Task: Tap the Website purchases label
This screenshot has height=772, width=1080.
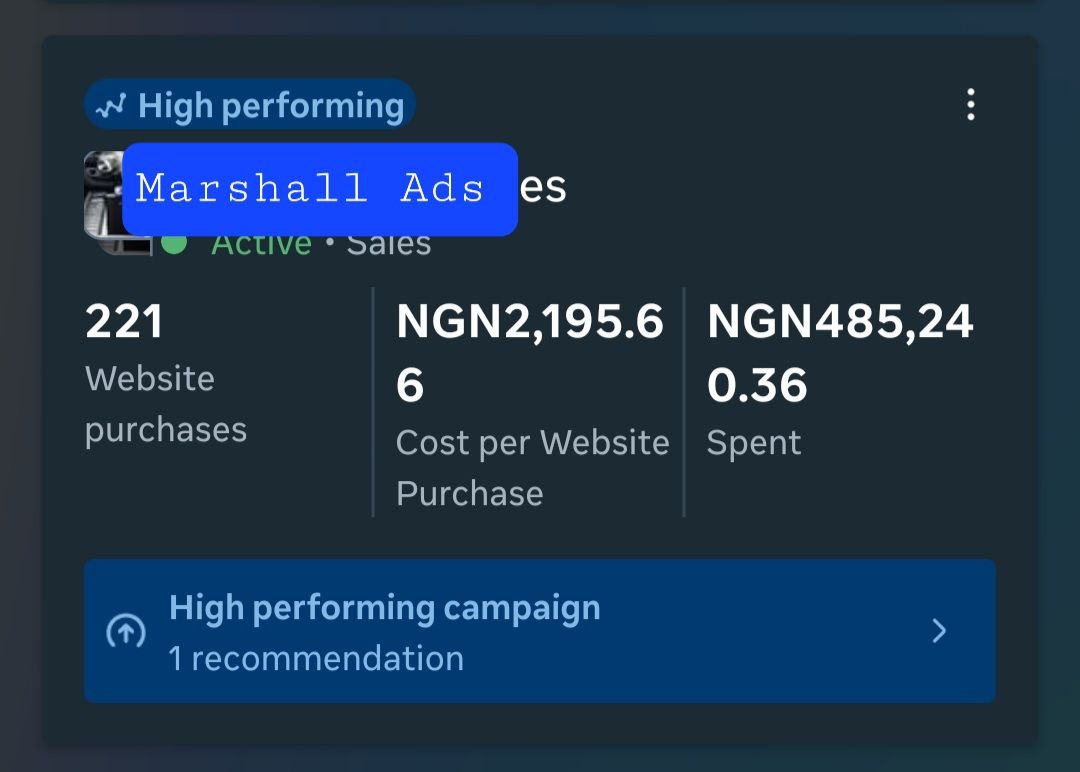Action: tap(165, 404)
